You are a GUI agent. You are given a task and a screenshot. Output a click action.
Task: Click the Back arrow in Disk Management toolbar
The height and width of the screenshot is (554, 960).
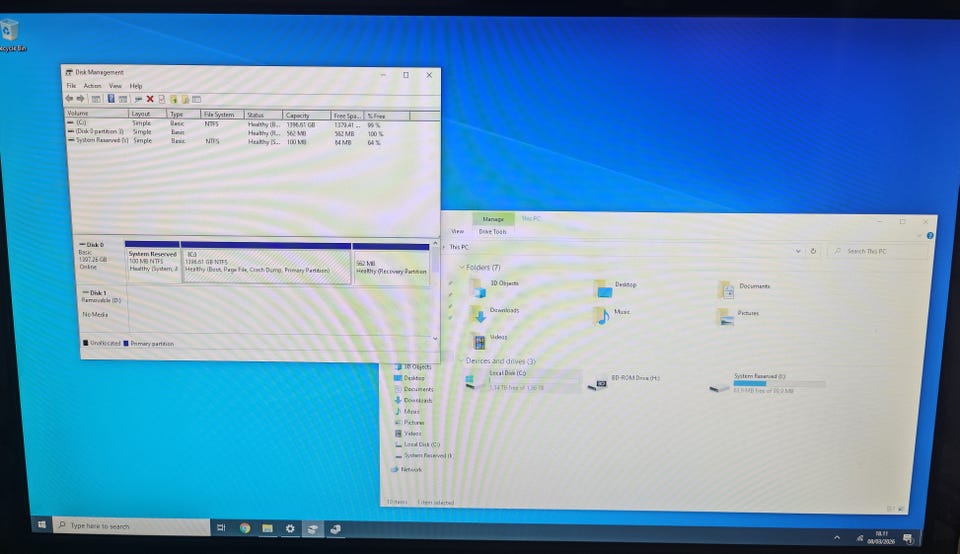[x=69, y=99]
